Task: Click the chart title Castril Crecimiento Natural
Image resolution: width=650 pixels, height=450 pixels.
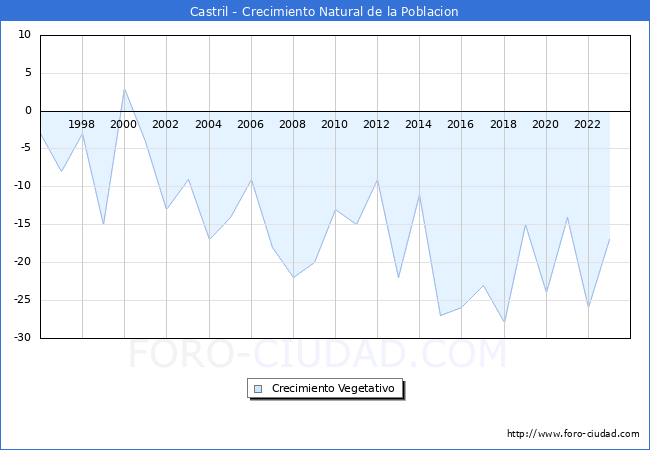Action: pyautogui.click(x=324, y=12)
